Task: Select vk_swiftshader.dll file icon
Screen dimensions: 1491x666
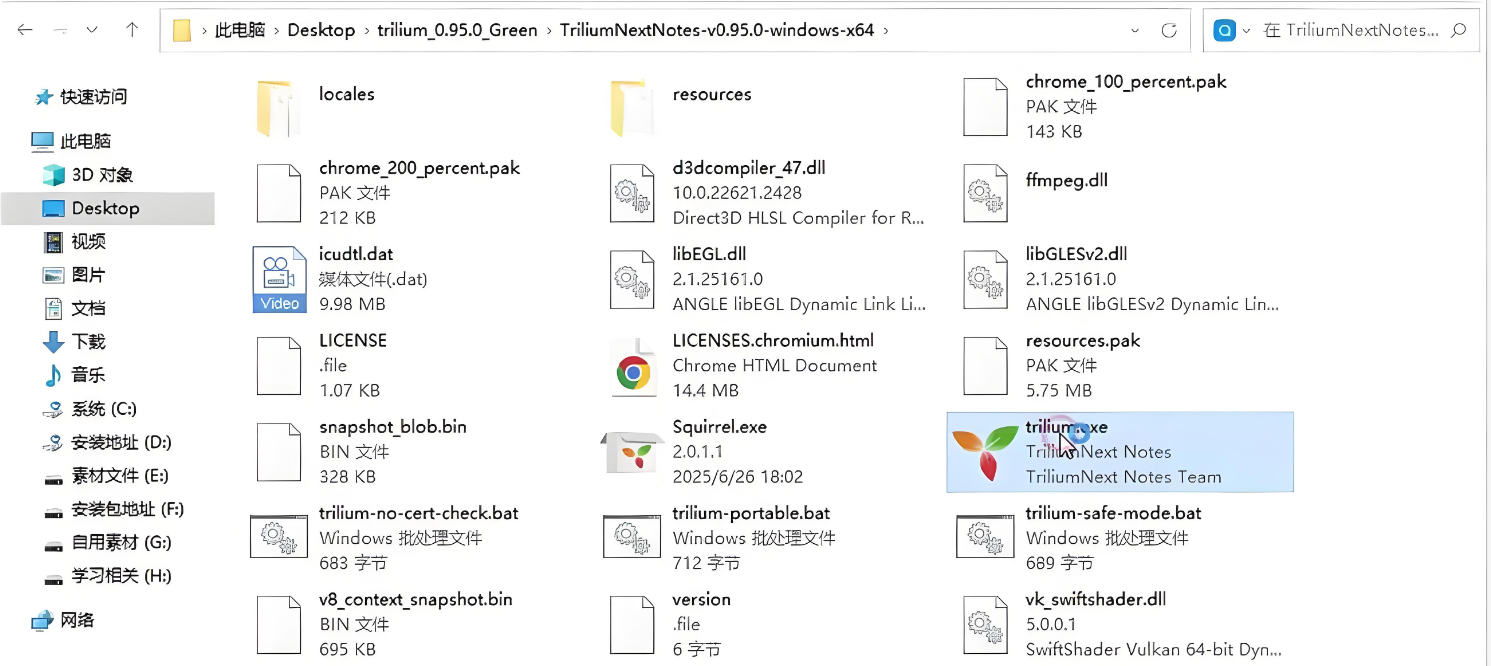Action: pos(985,625)
